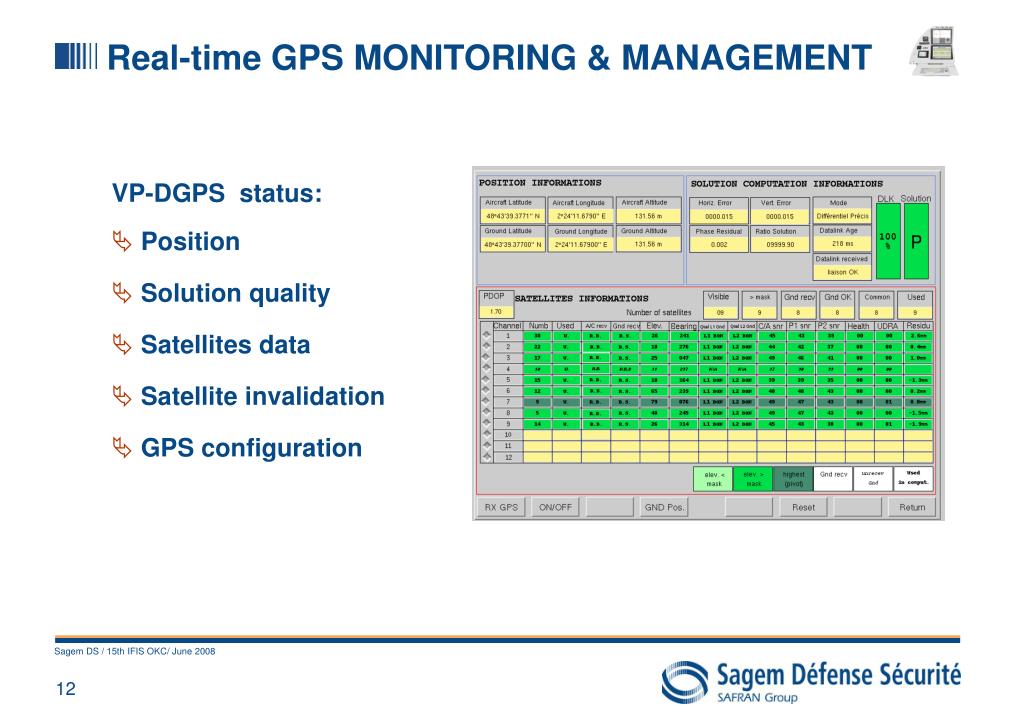Click the Residu column header
Image resolution: width=1024 pixels, height=724 pixels.
click(918, 326)
